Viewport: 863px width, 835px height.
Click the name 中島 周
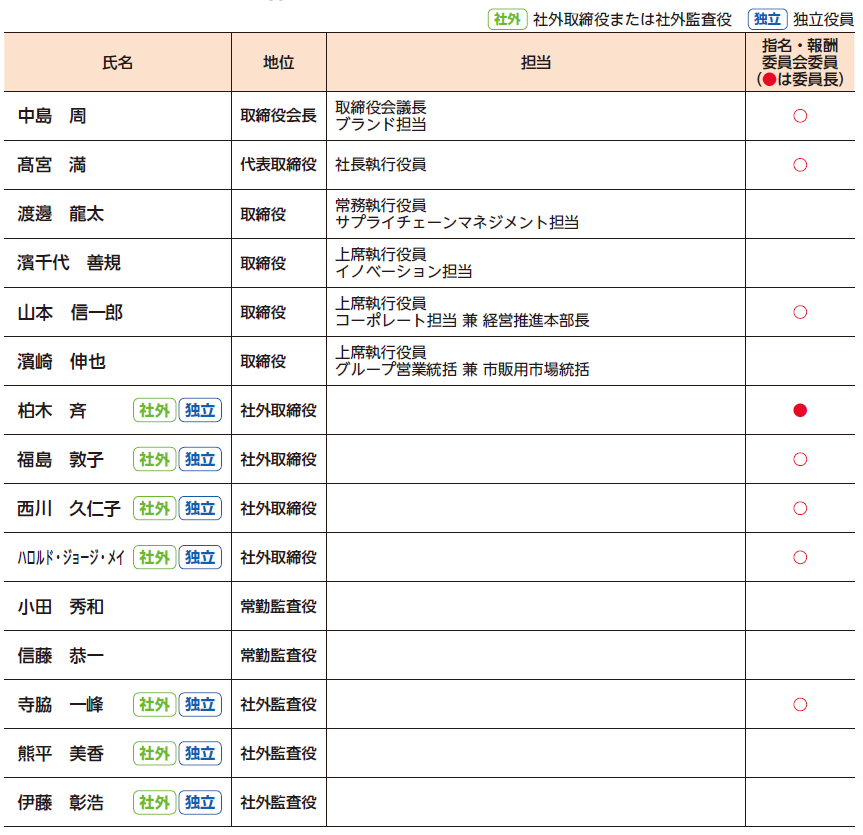(52, 116)
